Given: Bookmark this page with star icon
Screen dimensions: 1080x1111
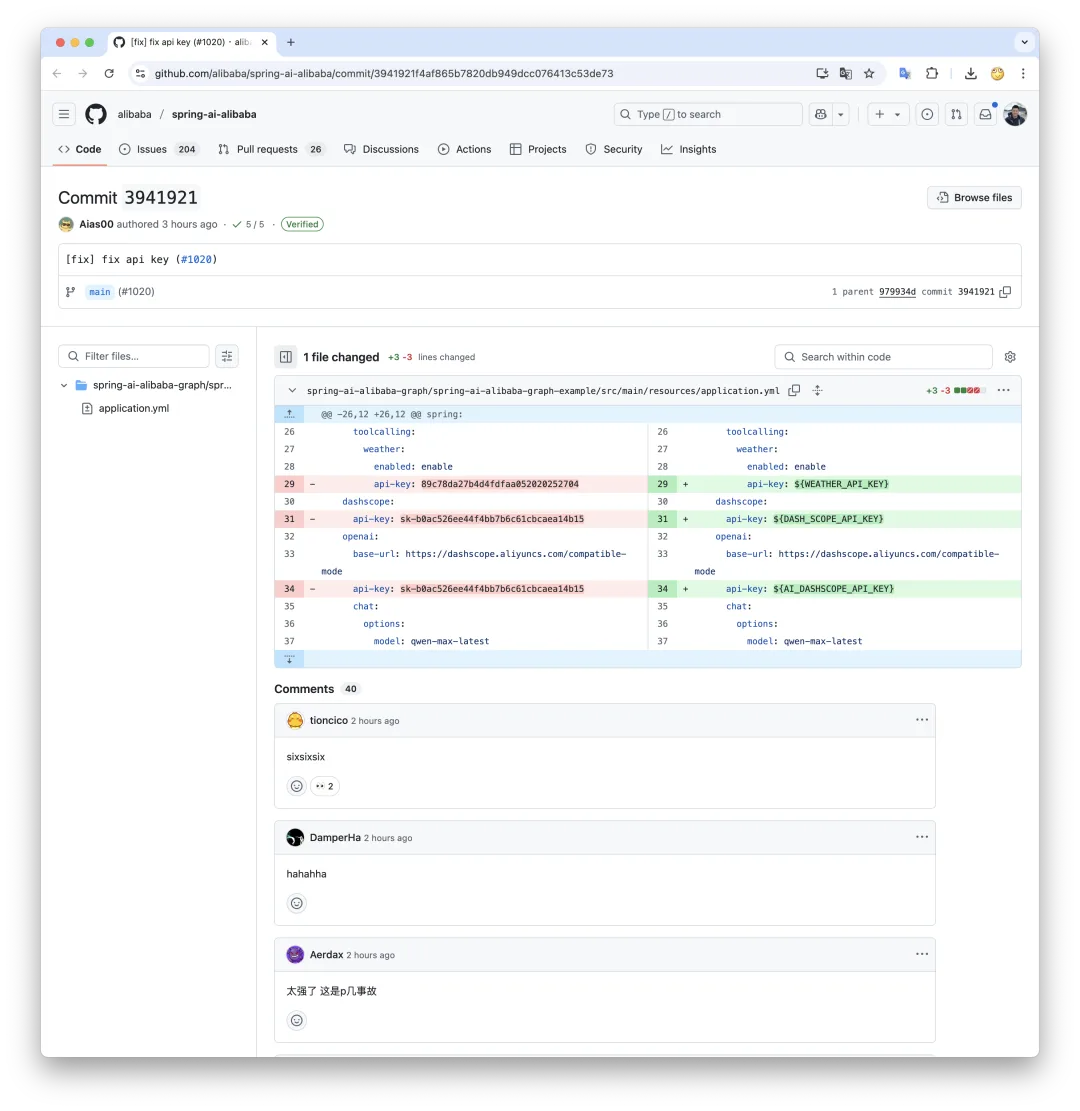Looking at the screenshot, I should [x=869, y=73].
